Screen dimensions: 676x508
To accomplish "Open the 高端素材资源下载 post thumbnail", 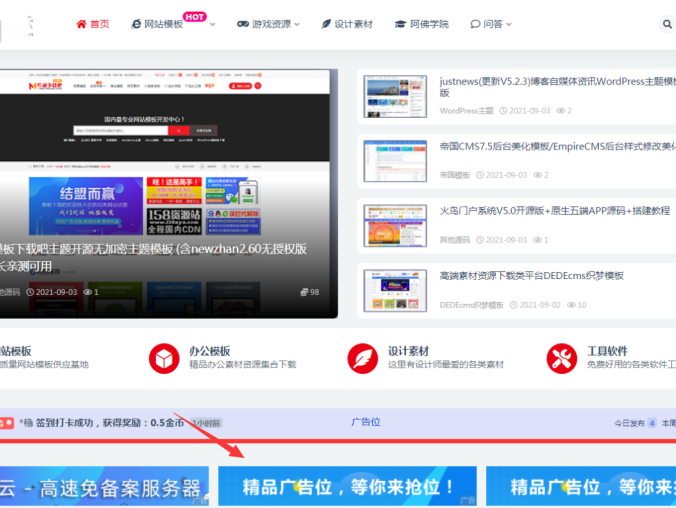I will (x=395, y=291).
